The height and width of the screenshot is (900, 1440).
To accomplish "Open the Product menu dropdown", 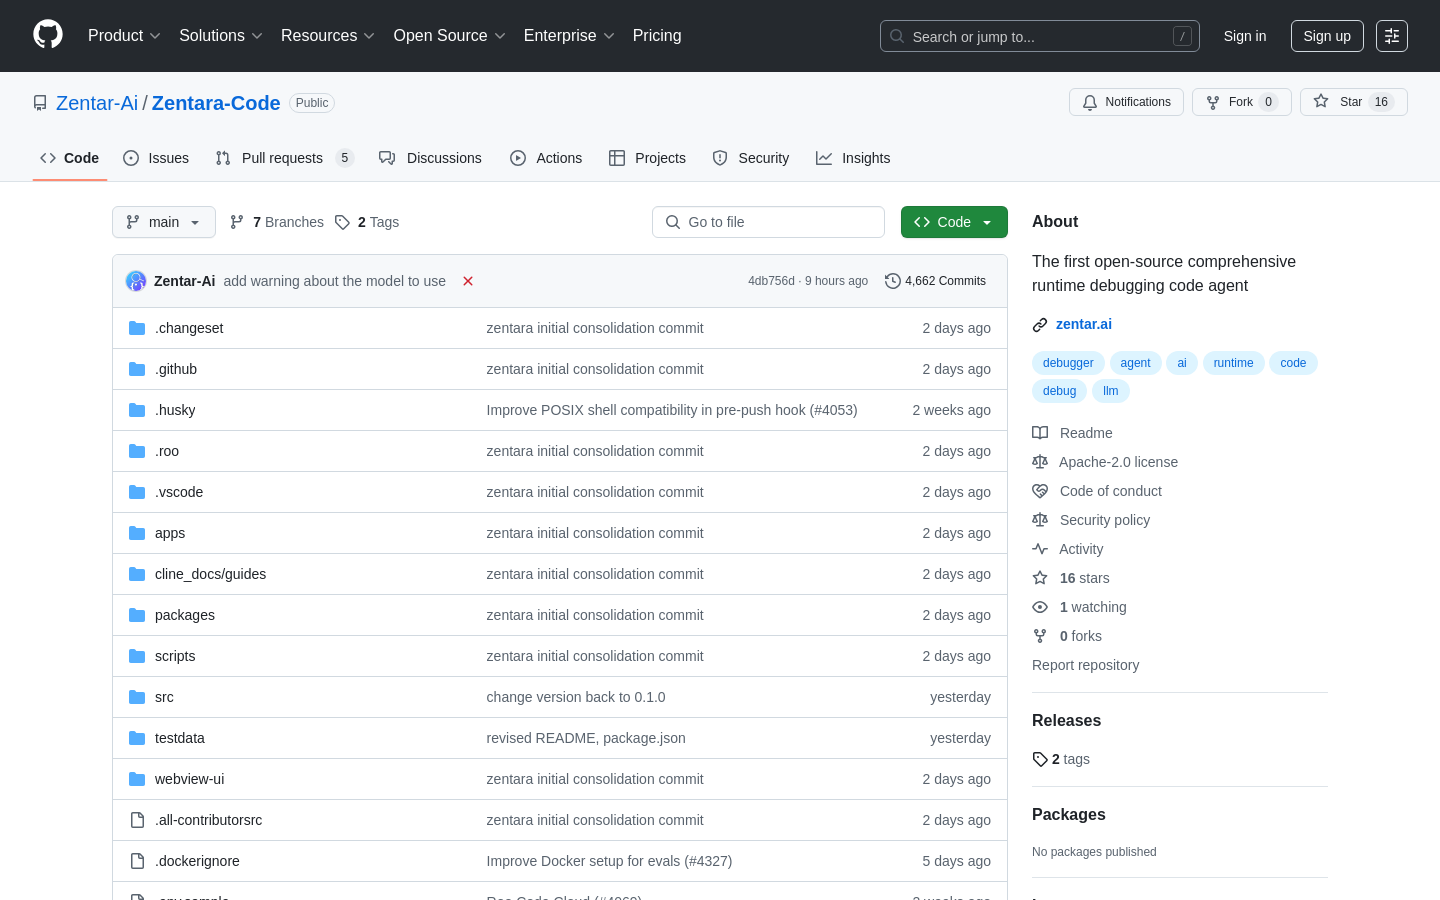I will (124, 36).
